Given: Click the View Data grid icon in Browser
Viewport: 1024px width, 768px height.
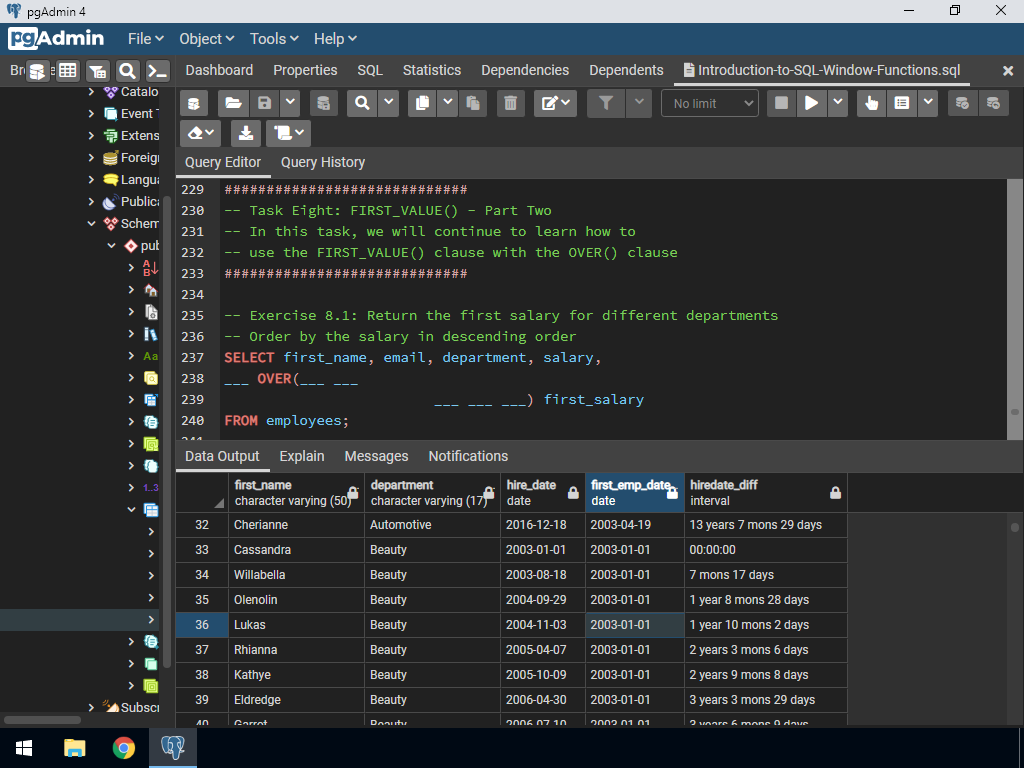Looking at the screenshot, I should coord(67,71).
